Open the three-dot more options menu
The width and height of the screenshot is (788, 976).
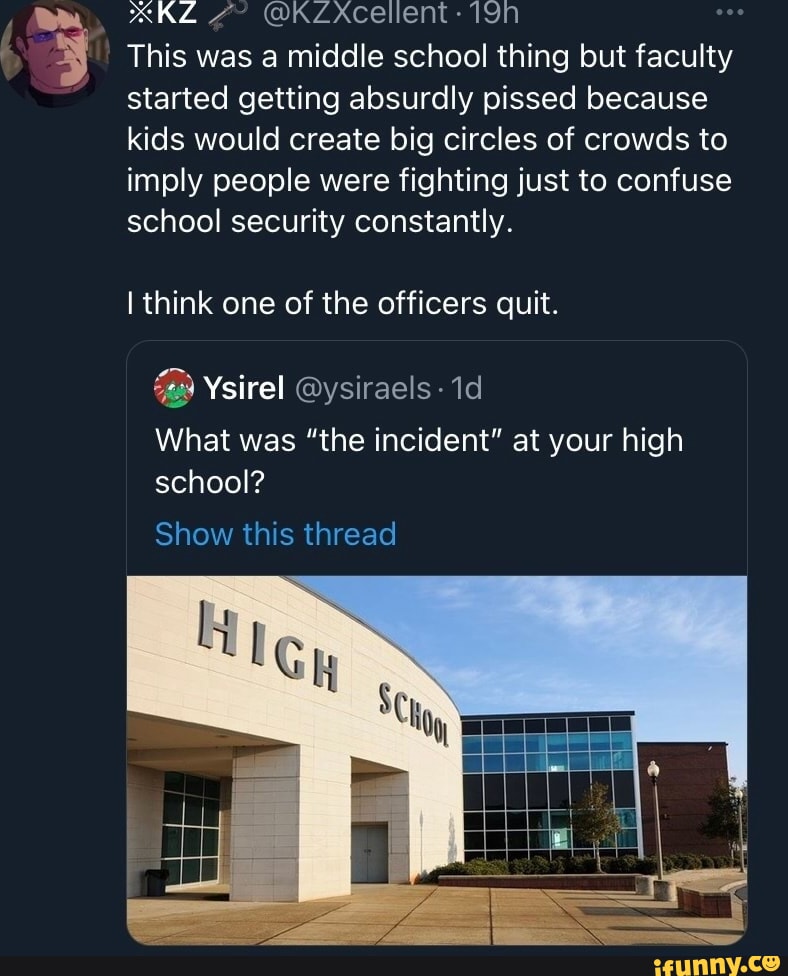tap(733, 14)
